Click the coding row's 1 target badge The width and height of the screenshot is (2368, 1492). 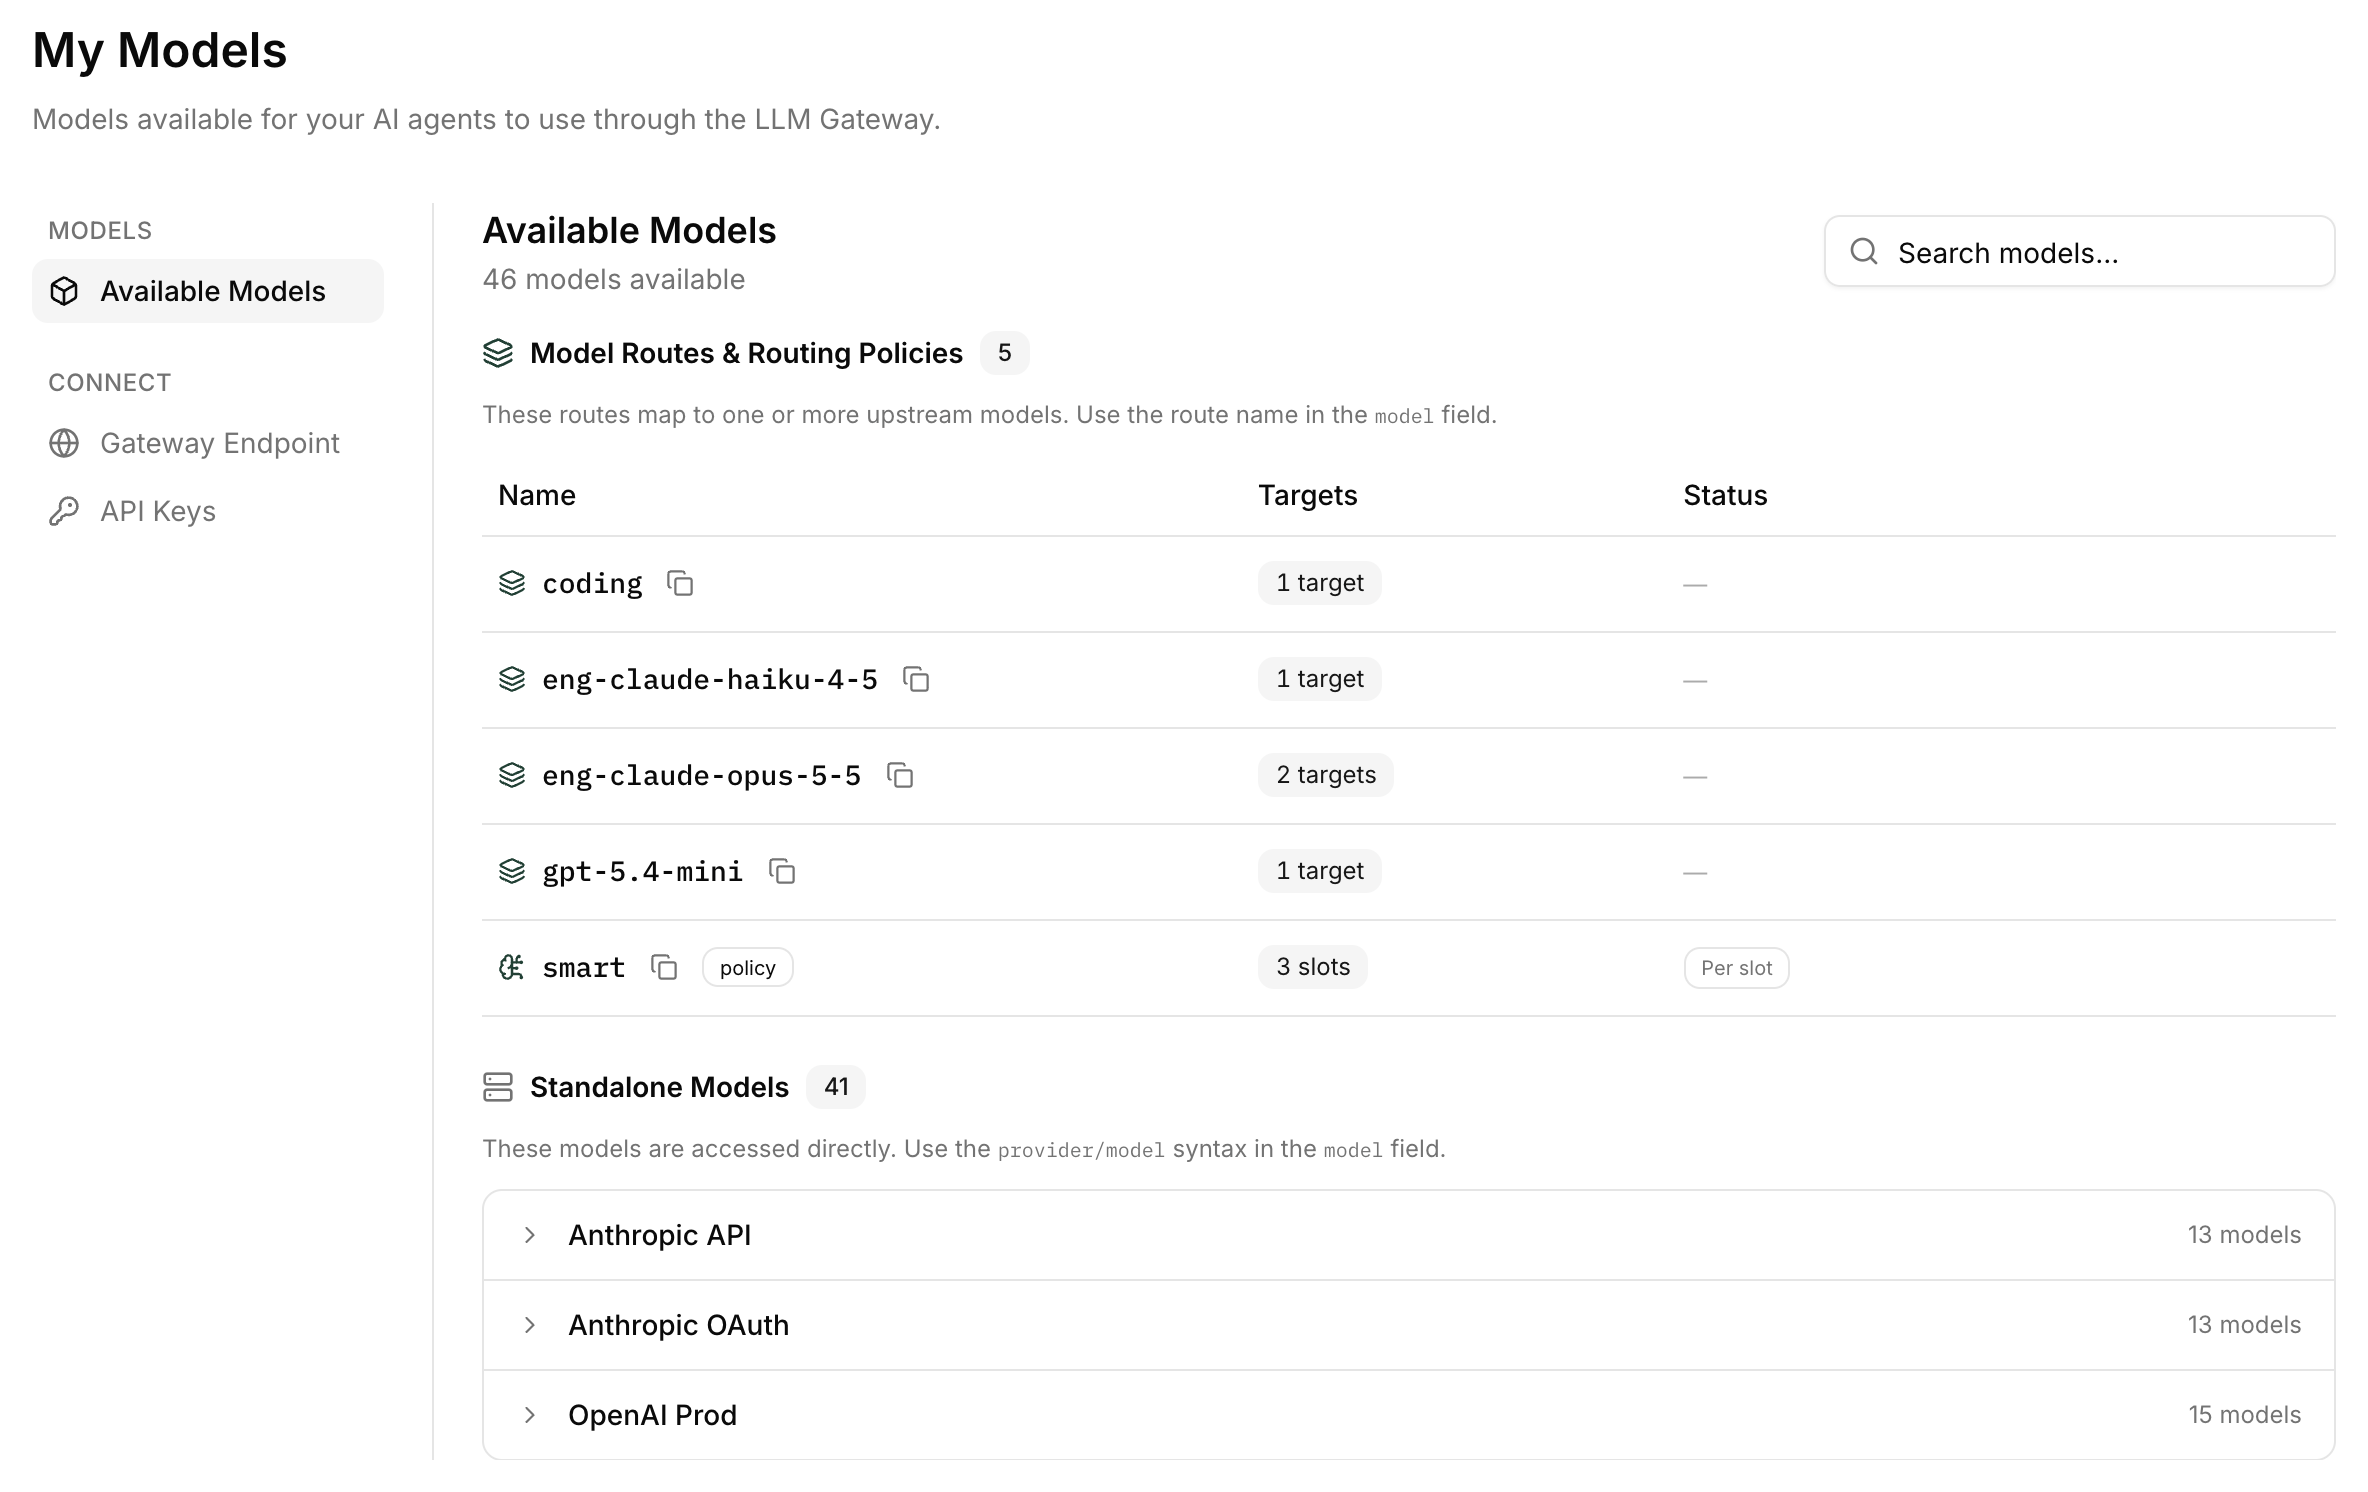1320,583
